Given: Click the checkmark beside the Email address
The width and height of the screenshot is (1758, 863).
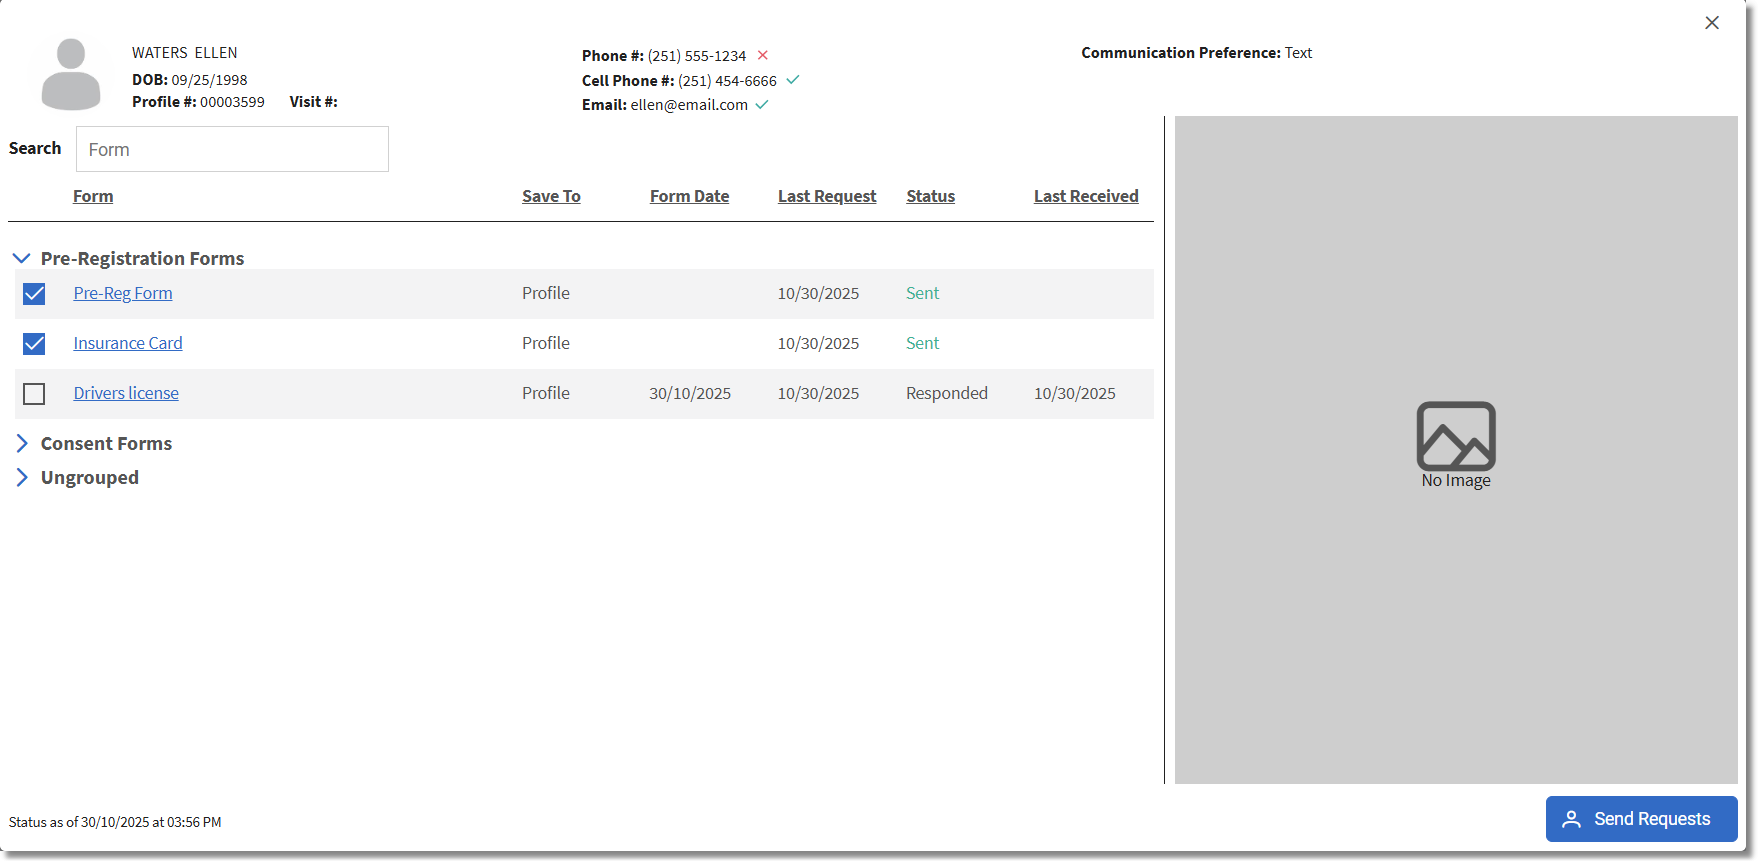Looking at the screenshot, I should pos(762,104).
